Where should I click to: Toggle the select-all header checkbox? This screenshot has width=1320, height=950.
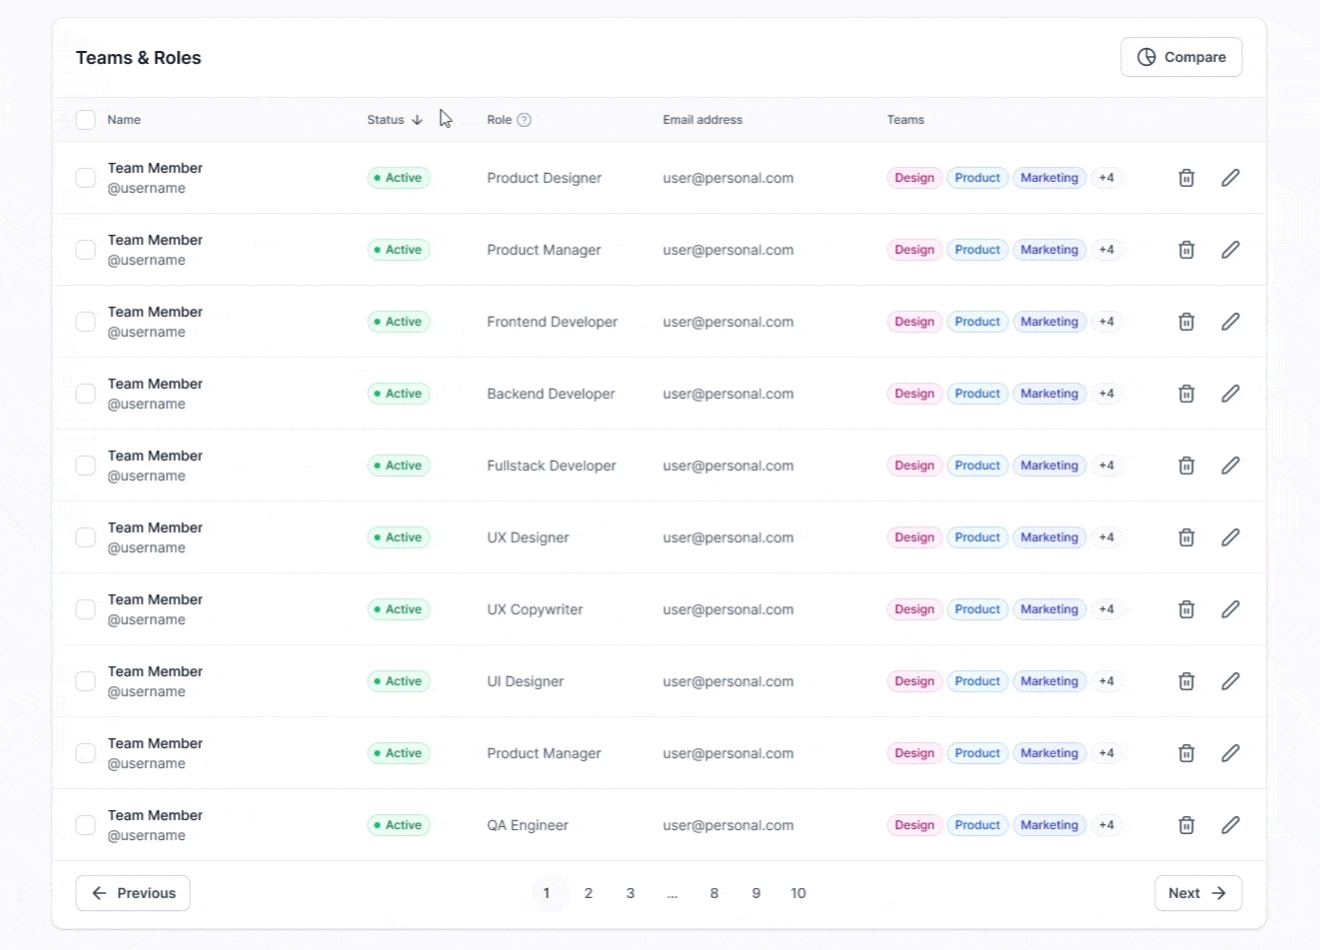(86, 120)
